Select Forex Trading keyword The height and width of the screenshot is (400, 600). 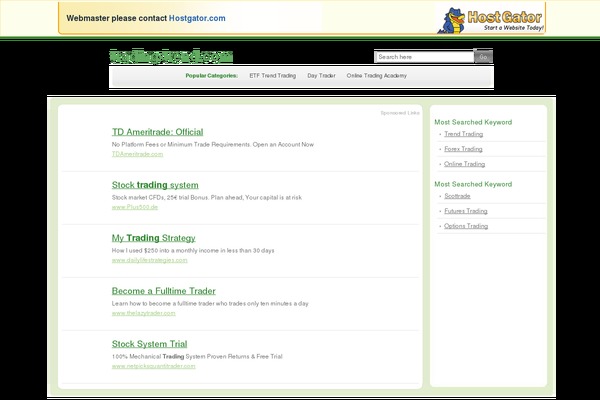463,149
